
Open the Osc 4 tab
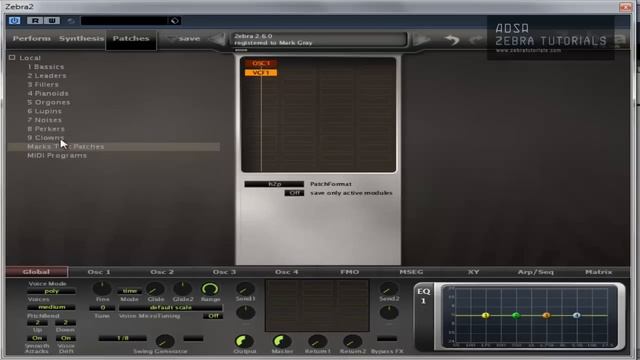pyautogui.click(x=287, y=272)
